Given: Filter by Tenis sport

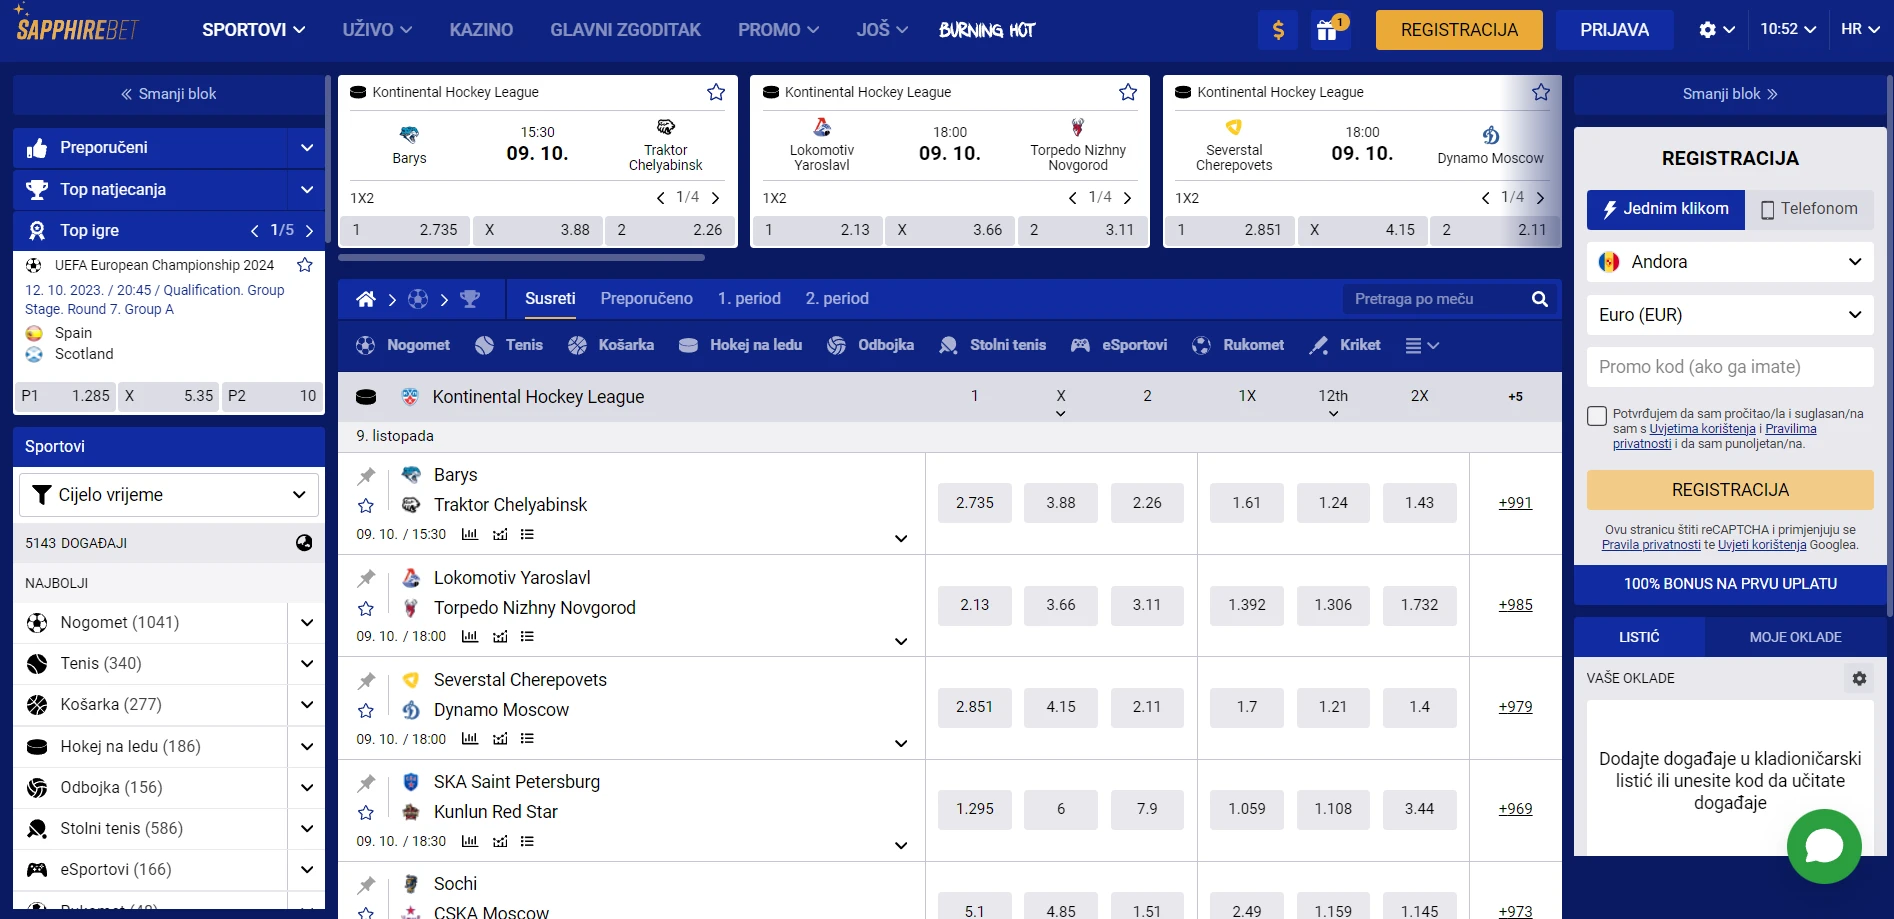Looking at the screenshot, I should click(x=510, y=345).
